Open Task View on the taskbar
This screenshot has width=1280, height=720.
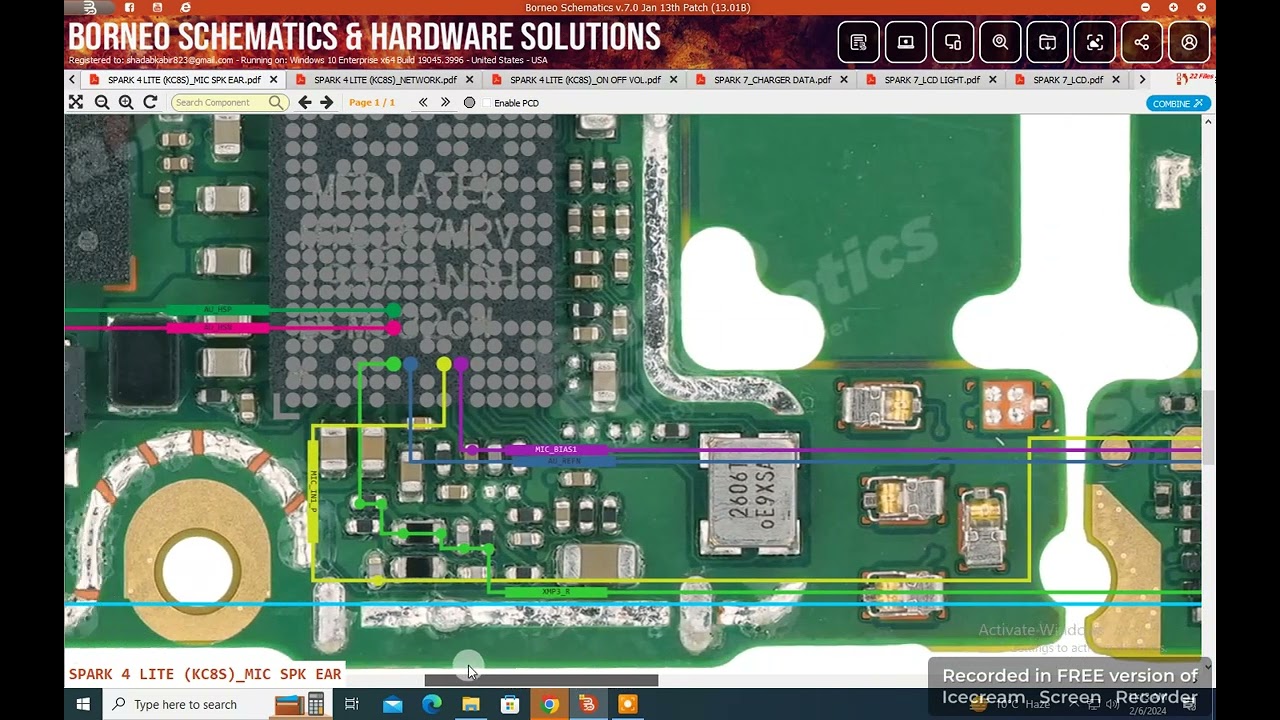coord(352,704)
